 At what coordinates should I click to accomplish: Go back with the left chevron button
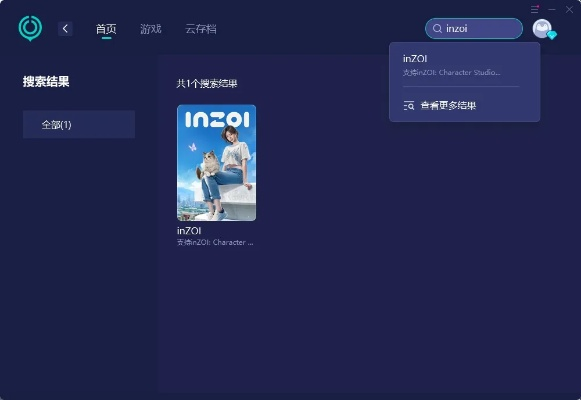coord(65,29)
